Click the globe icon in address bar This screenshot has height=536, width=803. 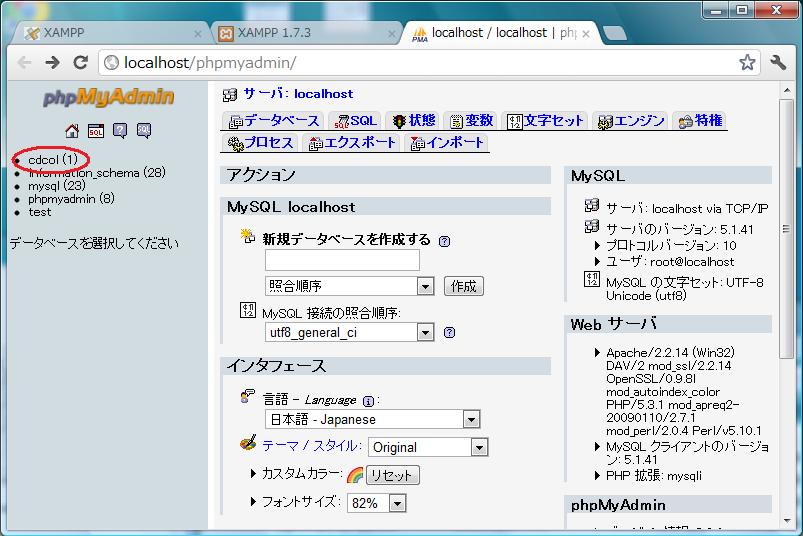click(111, 62)
